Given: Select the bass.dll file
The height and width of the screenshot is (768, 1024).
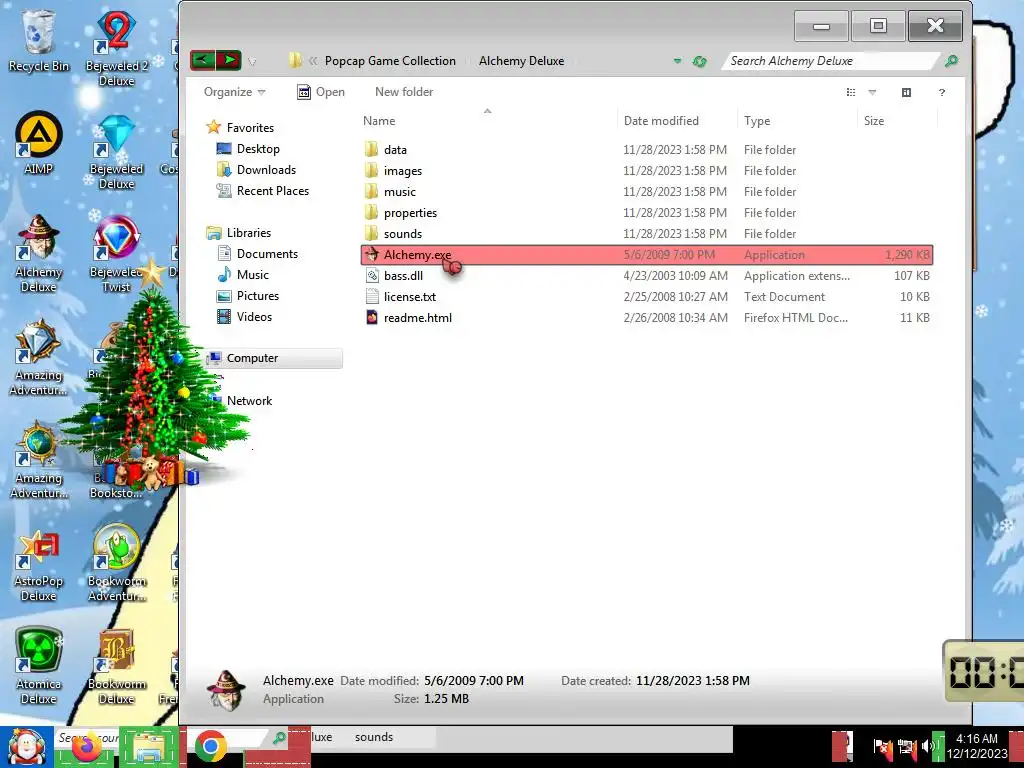Looking at the screenshot, I should click(647, 276).
